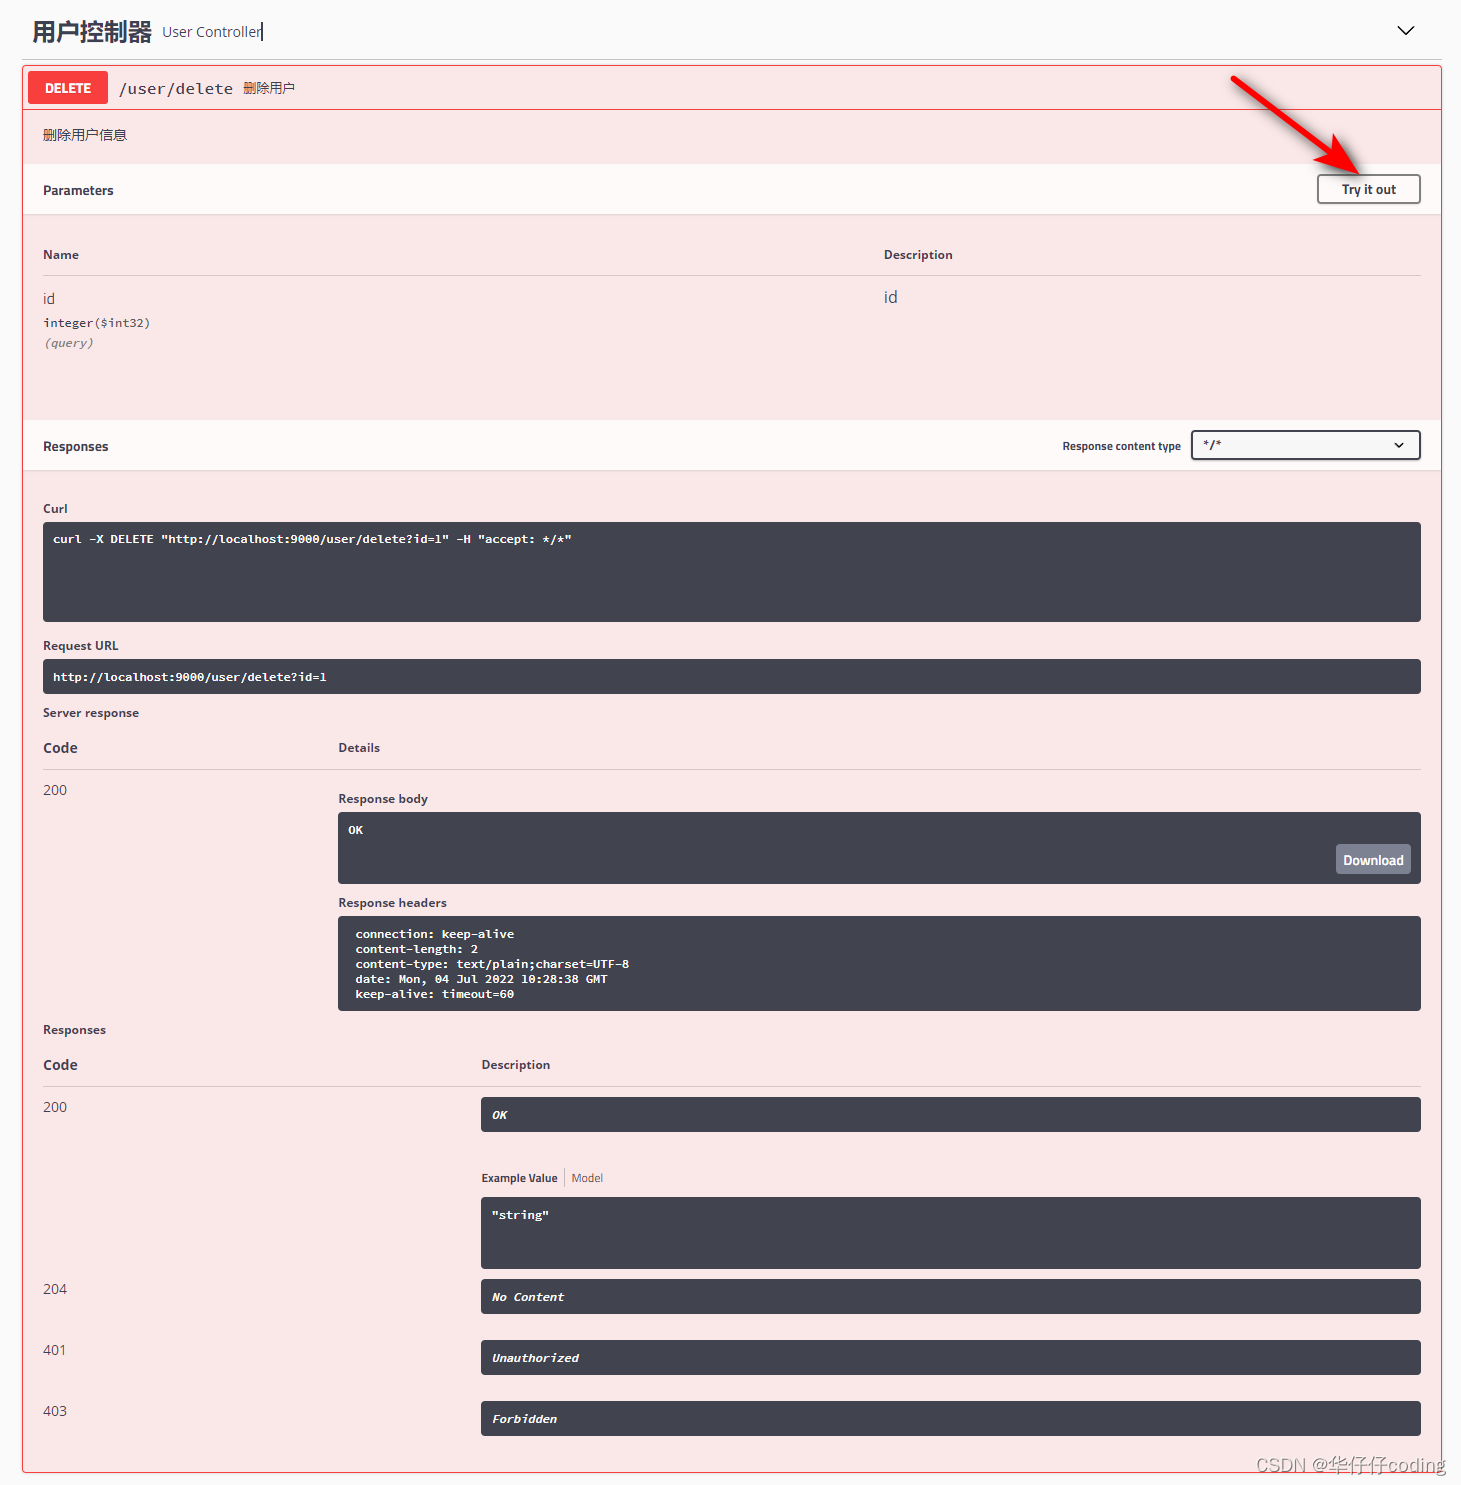Open the Response content type dropdown
Screen dimensions: 1461x1485
click(x=1305, y=445)
